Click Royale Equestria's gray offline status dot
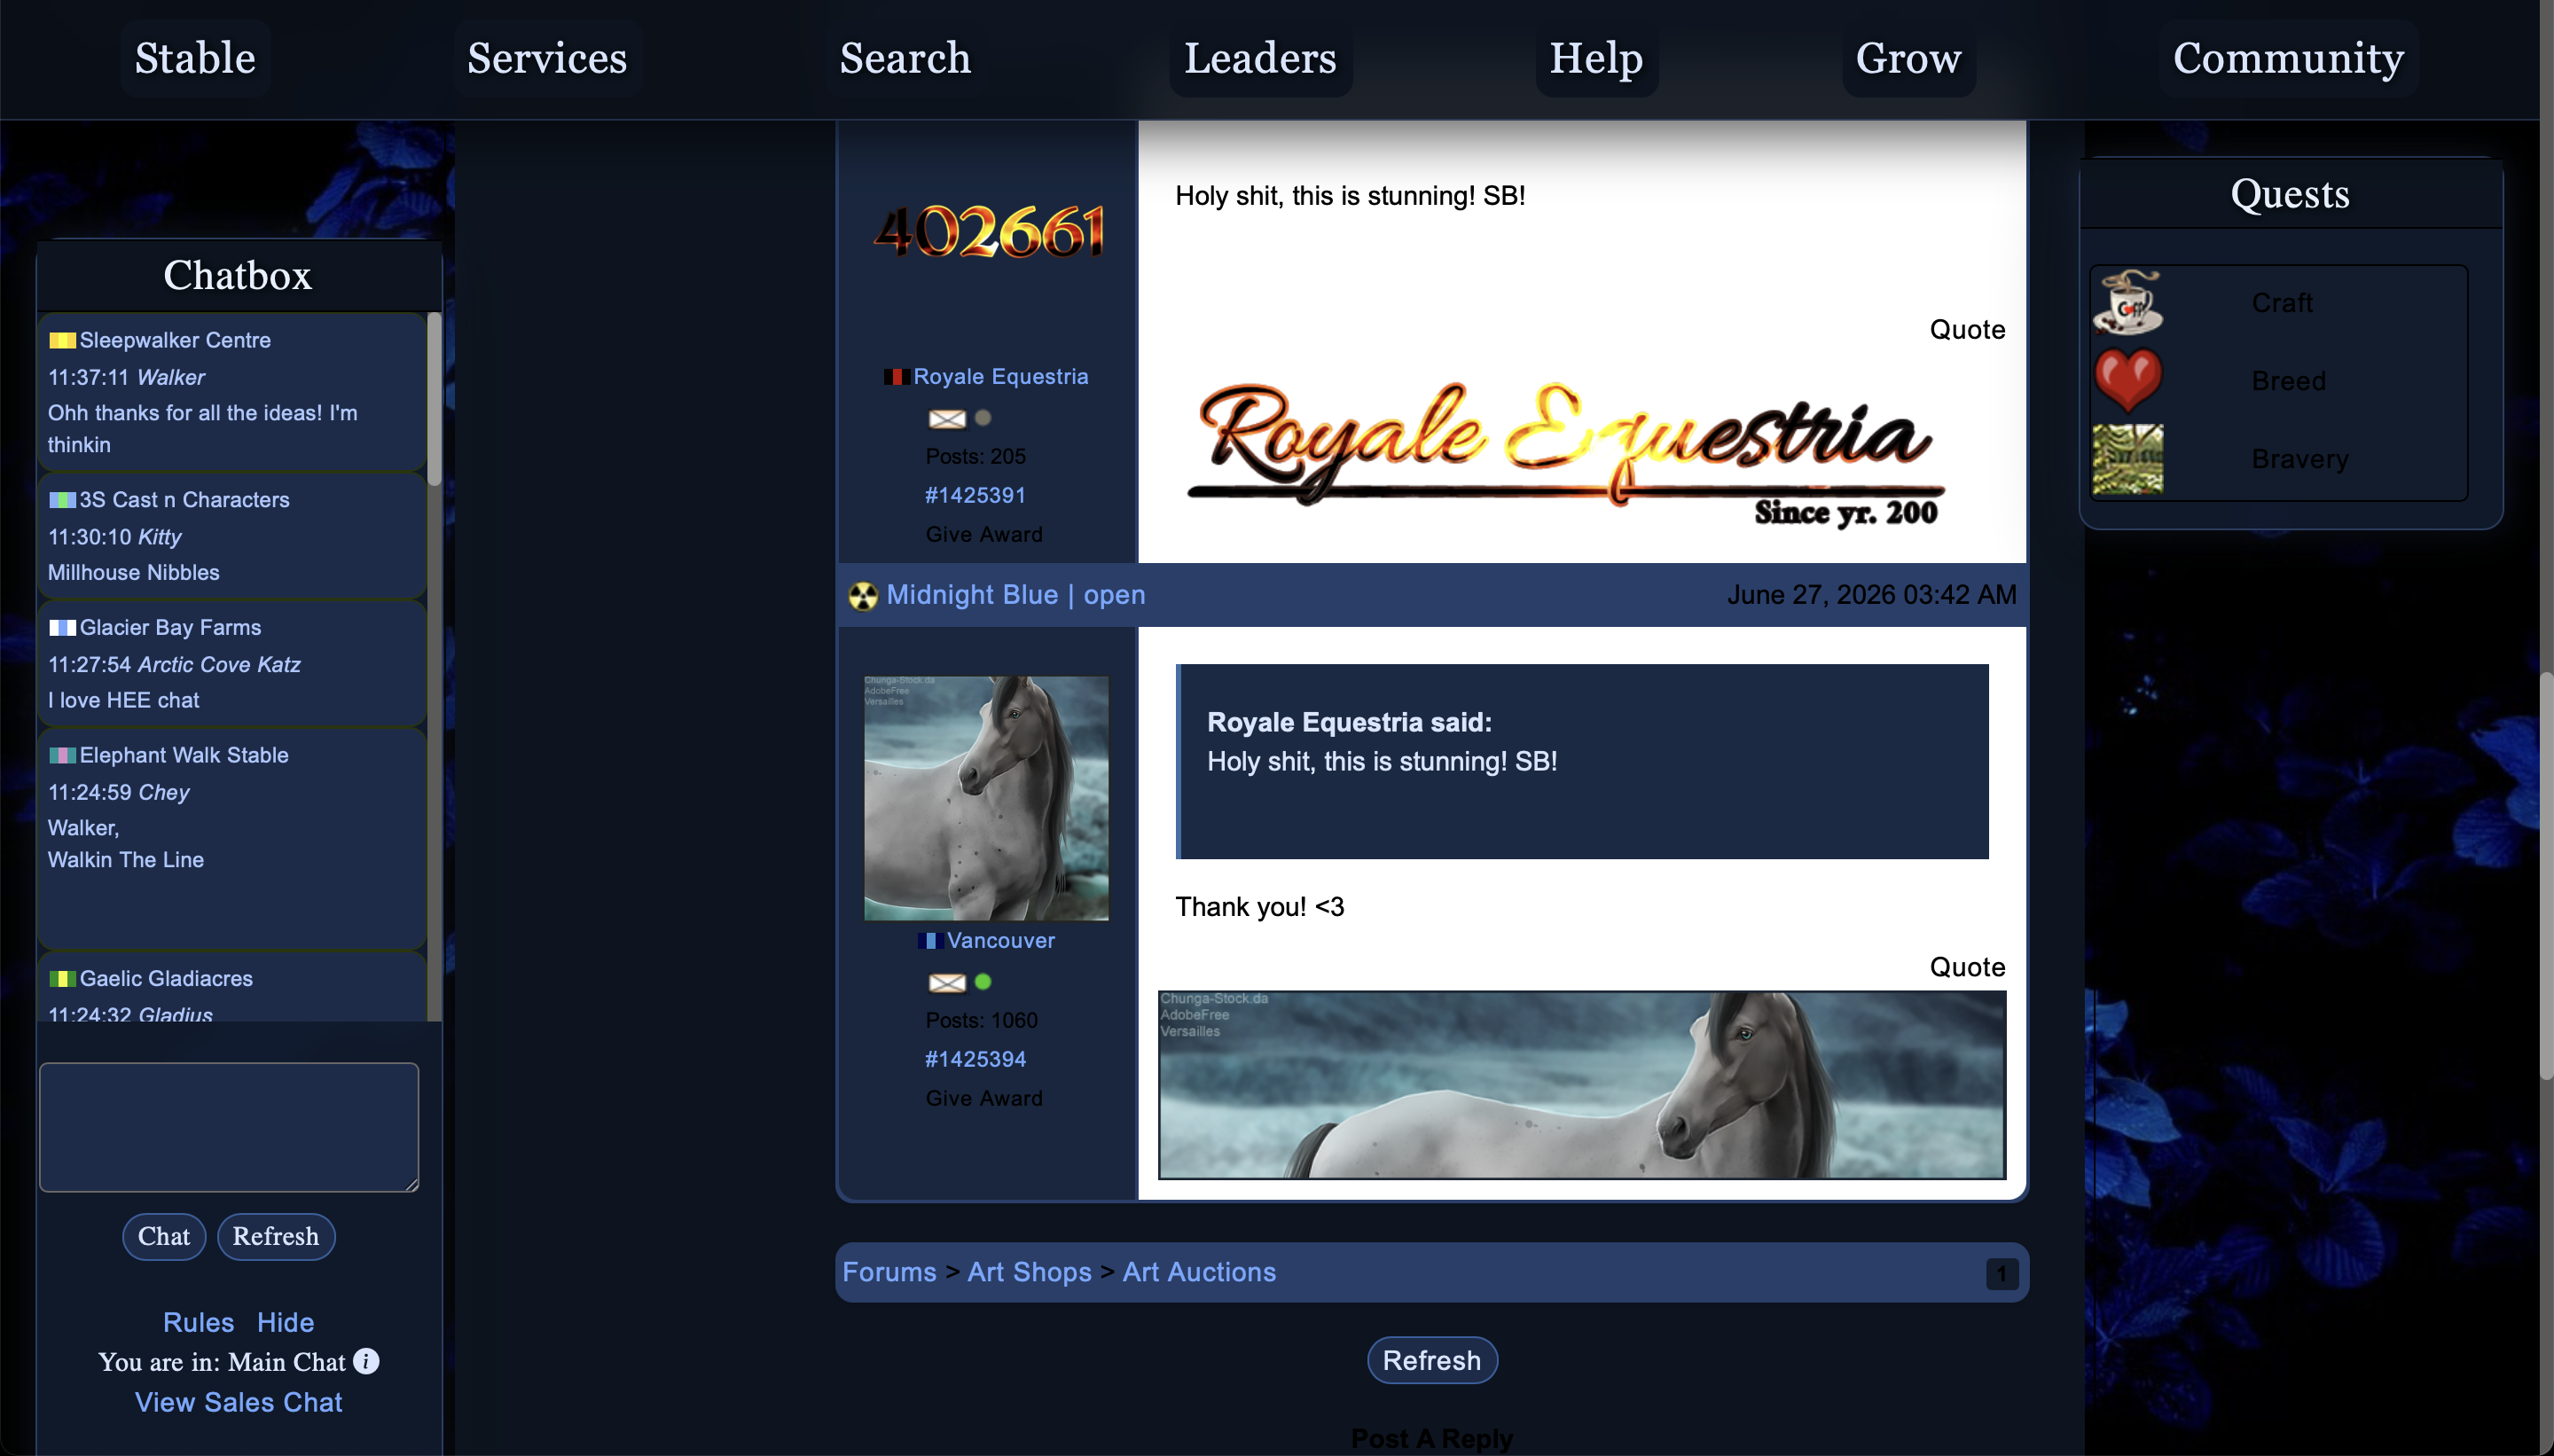Viewport: 2554px width, 1456px height. 983,418
